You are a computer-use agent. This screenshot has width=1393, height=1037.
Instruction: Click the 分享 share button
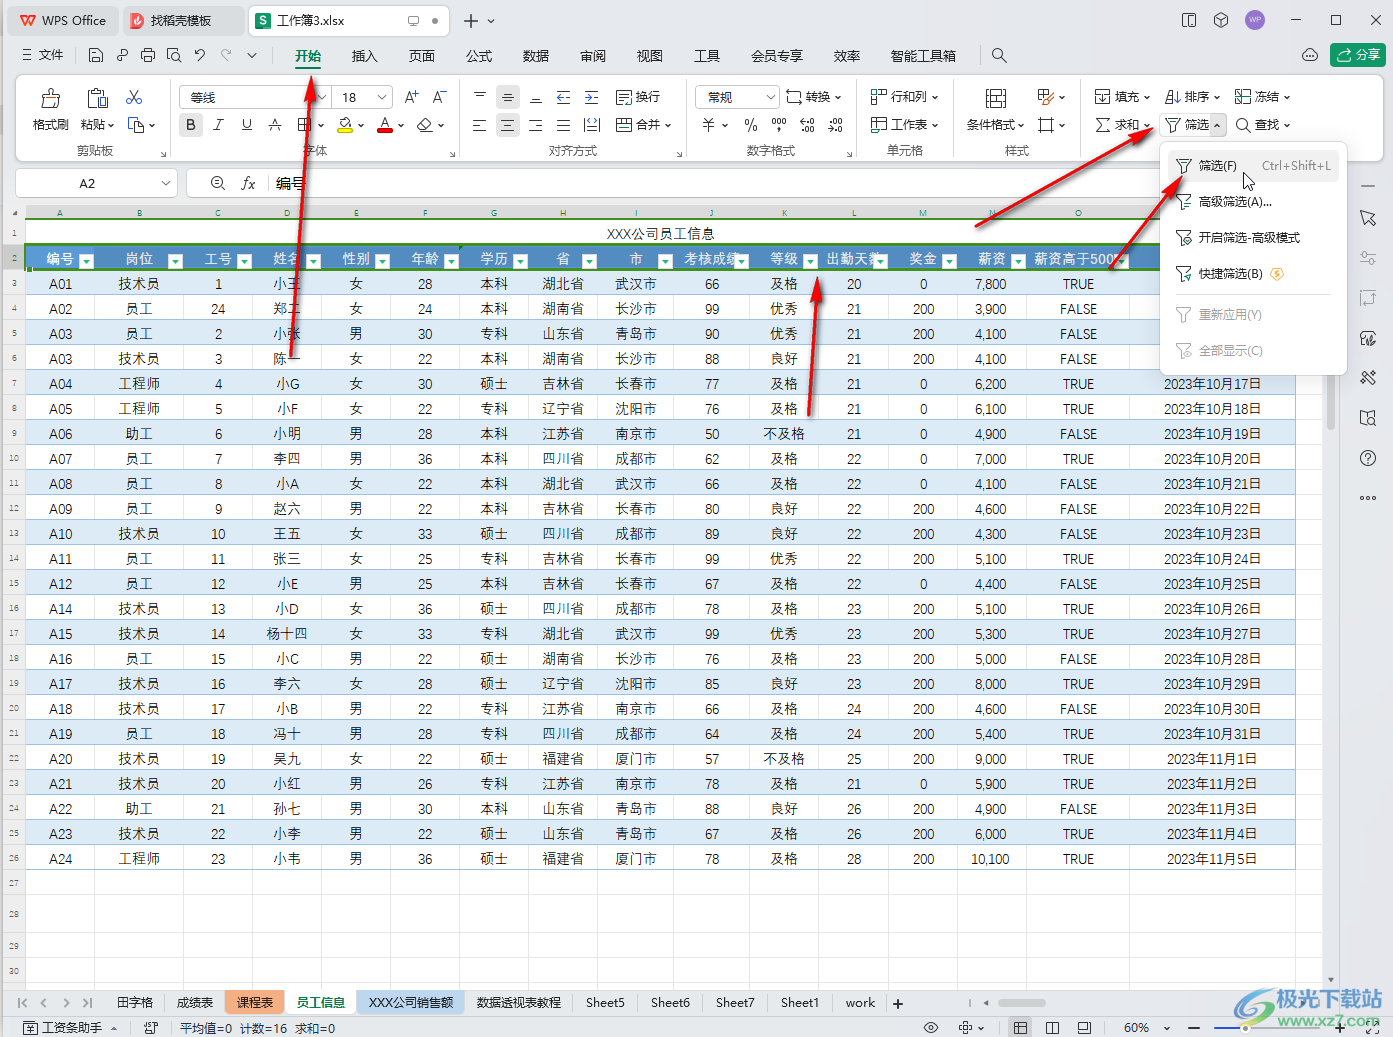pyautogui.click(x=1357, y=55)
